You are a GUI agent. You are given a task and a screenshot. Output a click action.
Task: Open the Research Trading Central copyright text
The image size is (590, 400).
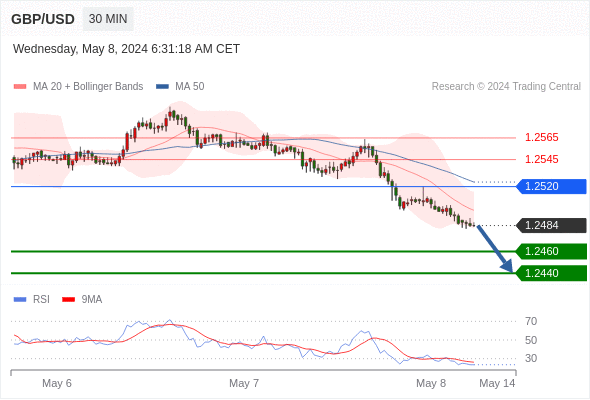(x=506, y=87)
